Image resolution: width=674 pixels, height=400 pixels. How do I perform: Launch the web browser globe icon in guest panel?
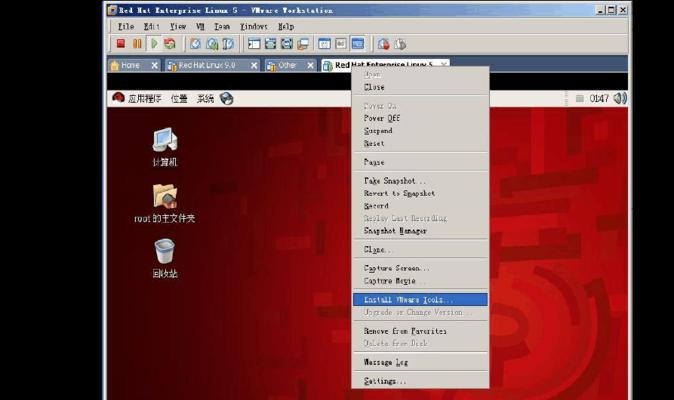[x=227, y=98]
